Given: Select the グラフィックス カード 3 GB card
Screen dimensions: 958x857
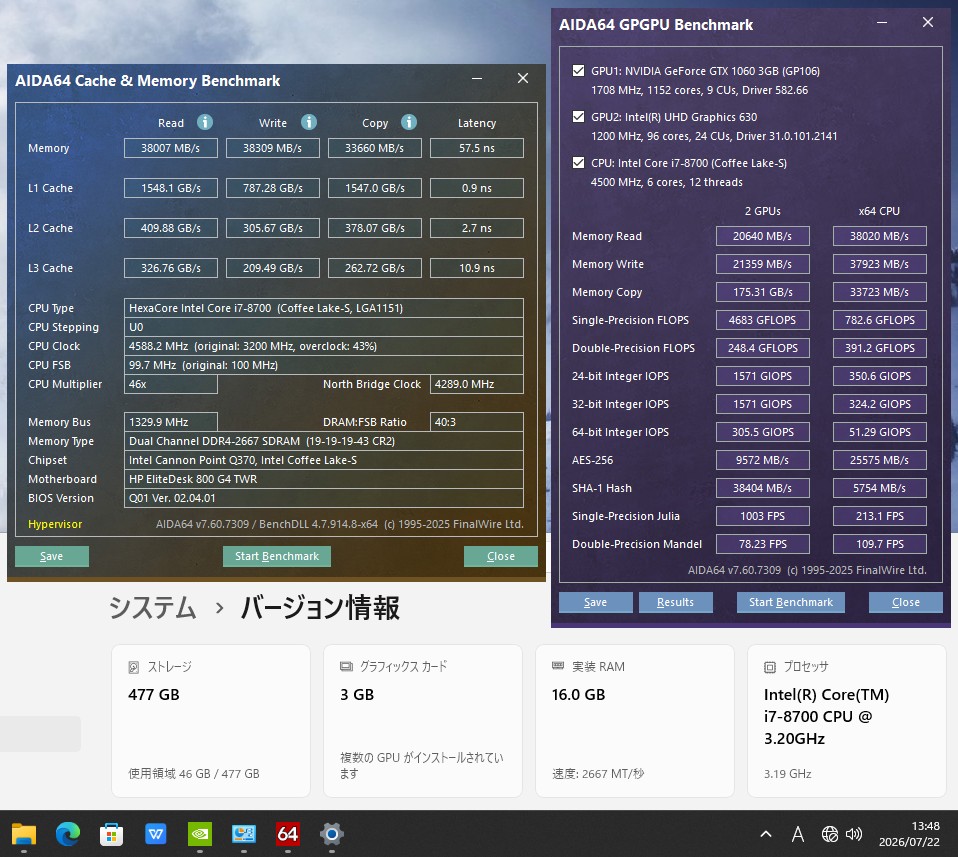Looking at the screenshot, I should click(x=423, y=721).
